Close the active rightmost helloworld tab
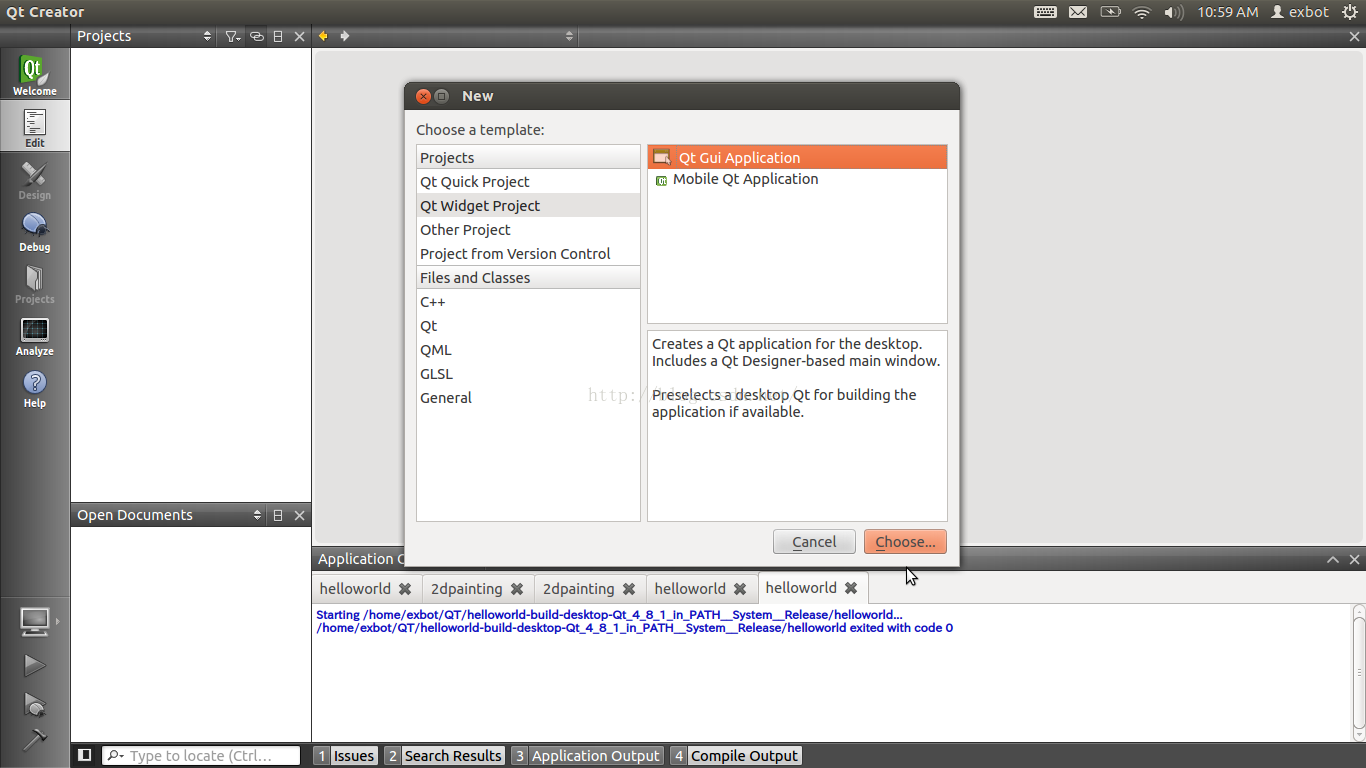 851,588
